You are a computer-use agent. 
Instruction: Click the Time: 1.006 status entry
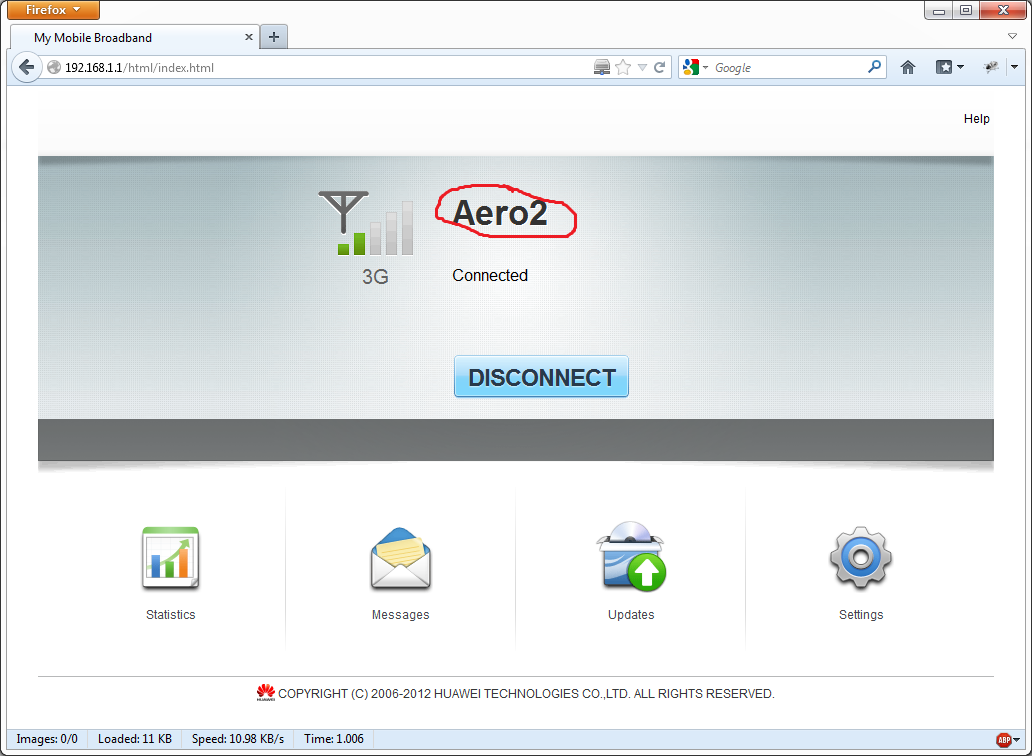[334, 739]
